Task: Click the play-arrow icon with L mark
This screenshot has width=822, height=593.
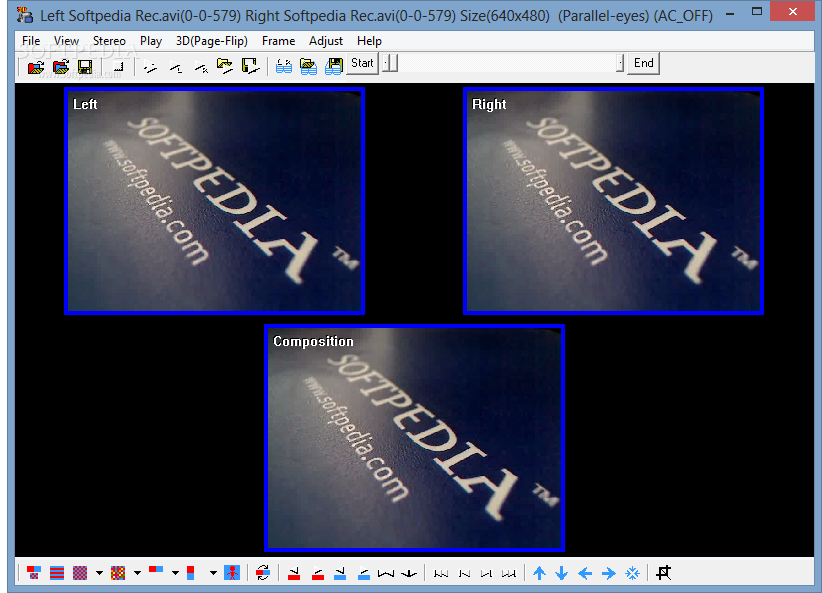Action: click(x=176, y=67)
